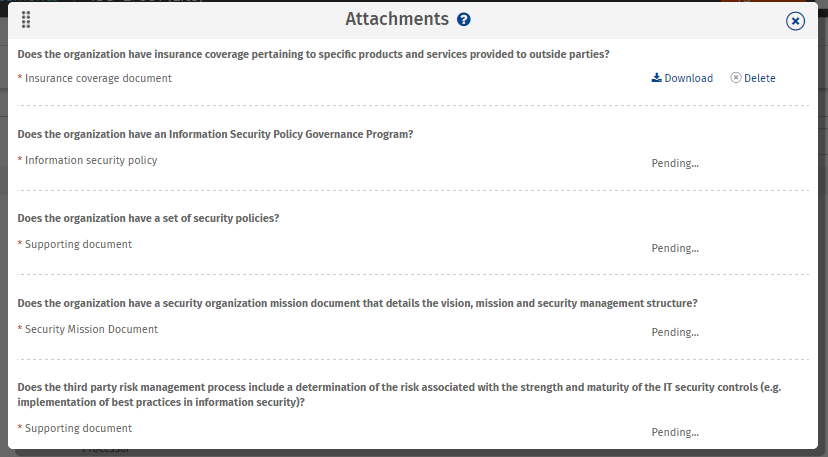Click Pending status for Information security policy
The height and width of the screenshot is (457, 828).
coord(675,163)
